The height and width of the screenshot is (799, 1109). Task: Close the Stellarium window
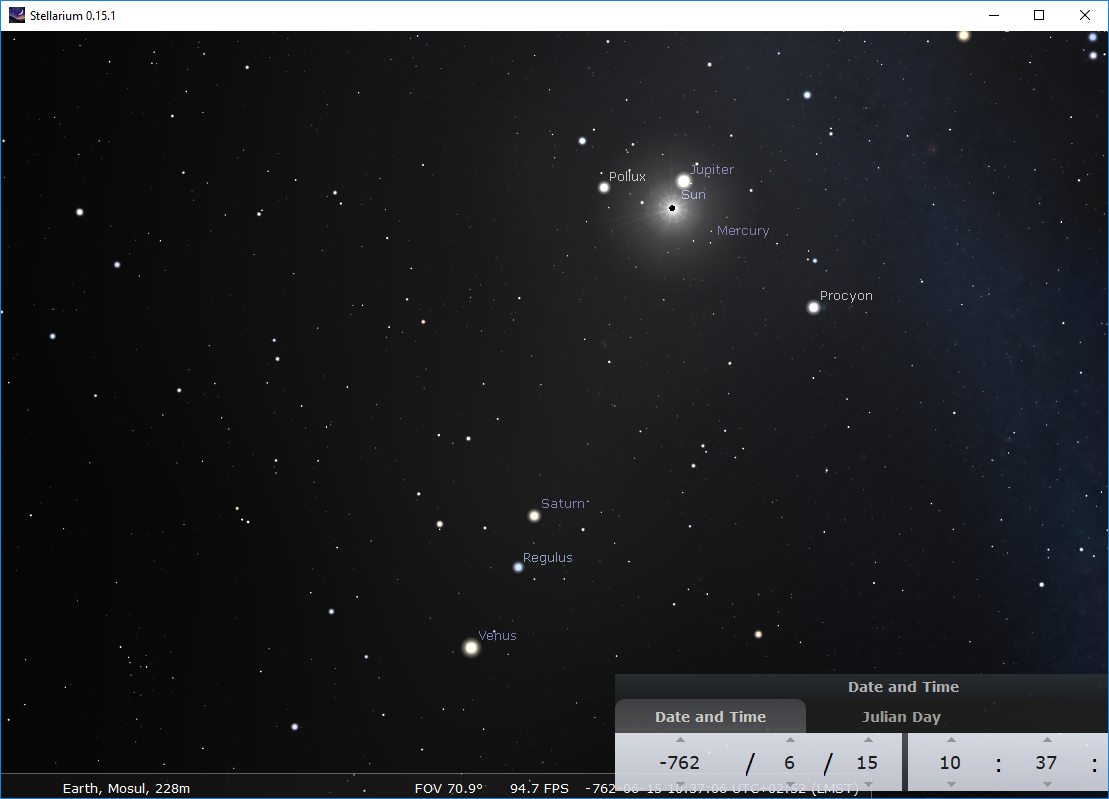click(x=1085, y=15)
